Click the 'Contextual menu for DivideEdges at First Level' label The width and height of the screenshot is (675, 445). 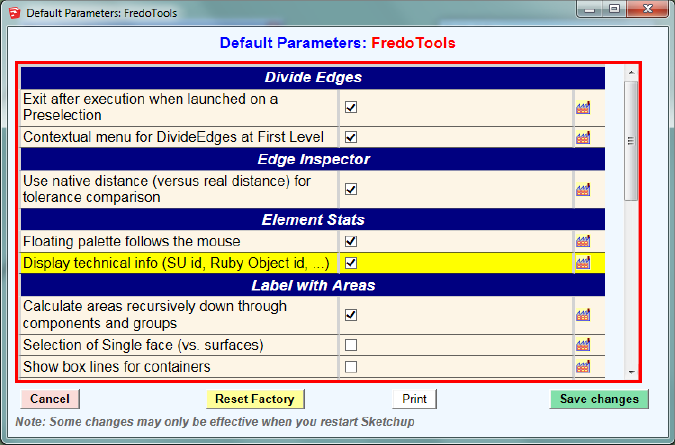click(x=173, y=137)
